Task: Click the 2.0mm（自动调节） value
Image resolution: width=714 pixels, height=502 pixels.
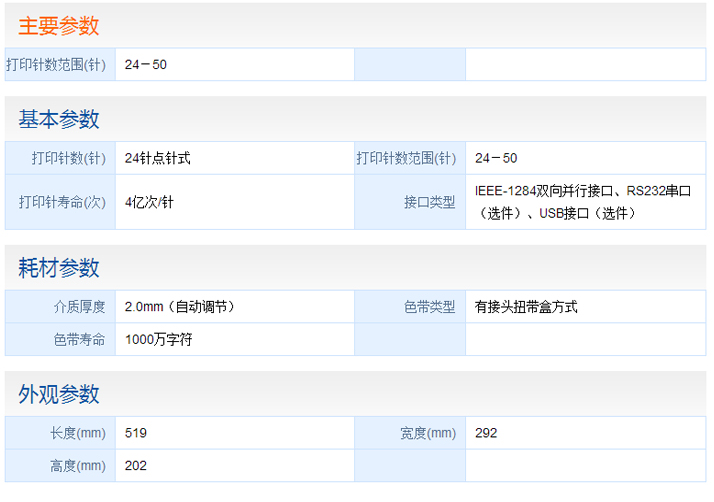Action: (x=180, y=307)
